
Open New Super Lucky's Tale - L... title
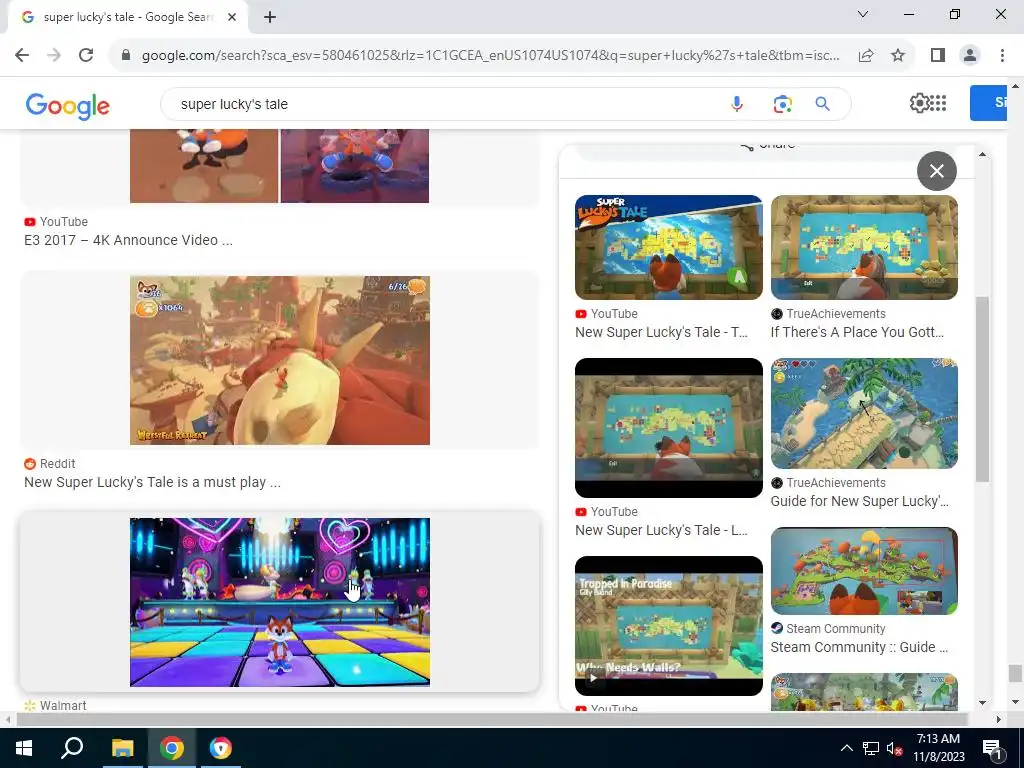[662, 530]
